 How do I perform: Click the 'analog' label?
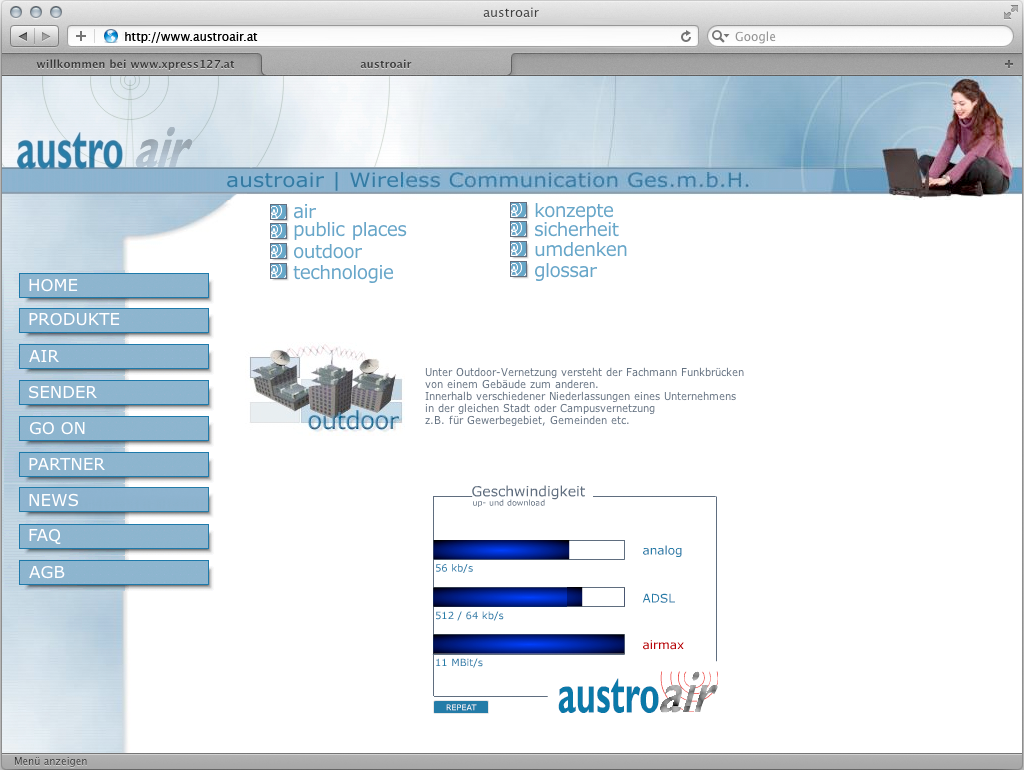(x=662, y=551)
